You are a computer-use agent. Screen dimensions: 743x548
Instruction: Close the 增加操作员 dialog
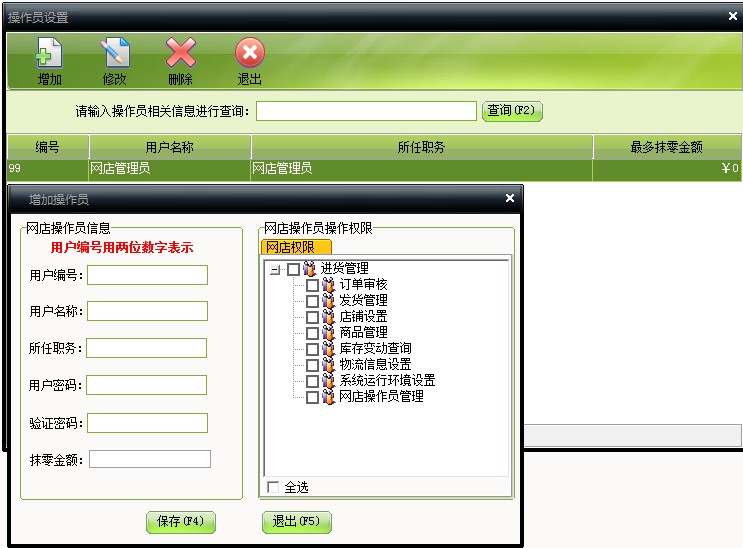[x=509, y=198]
